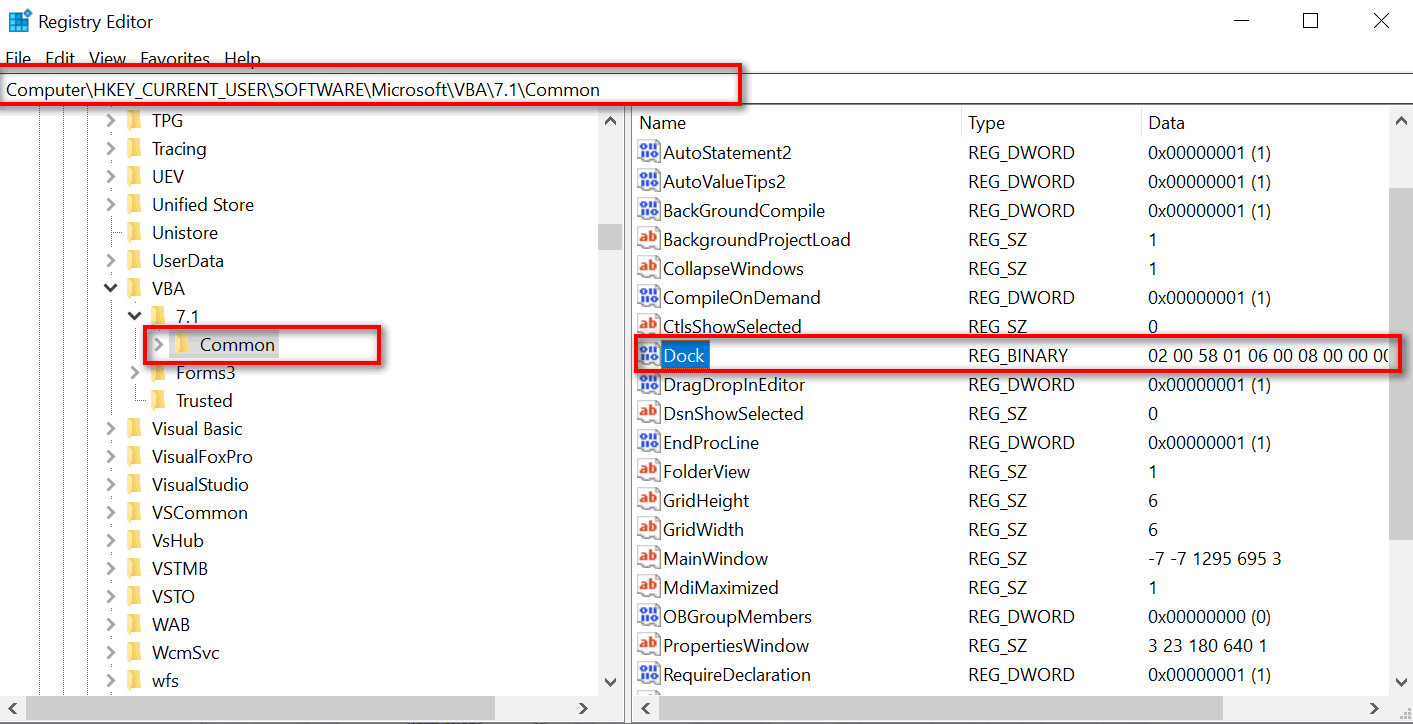Sort values by the Data column header
Screen dimensions: 1413x724
coord(1265,123)
